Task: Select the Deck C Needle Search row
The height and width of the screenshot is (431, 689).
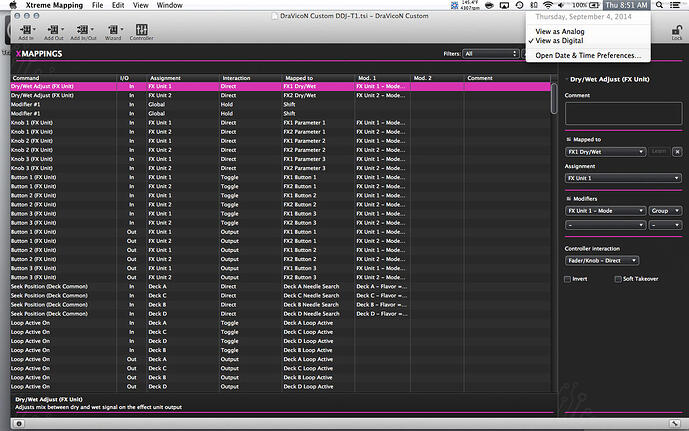Action: click(280, 296)
